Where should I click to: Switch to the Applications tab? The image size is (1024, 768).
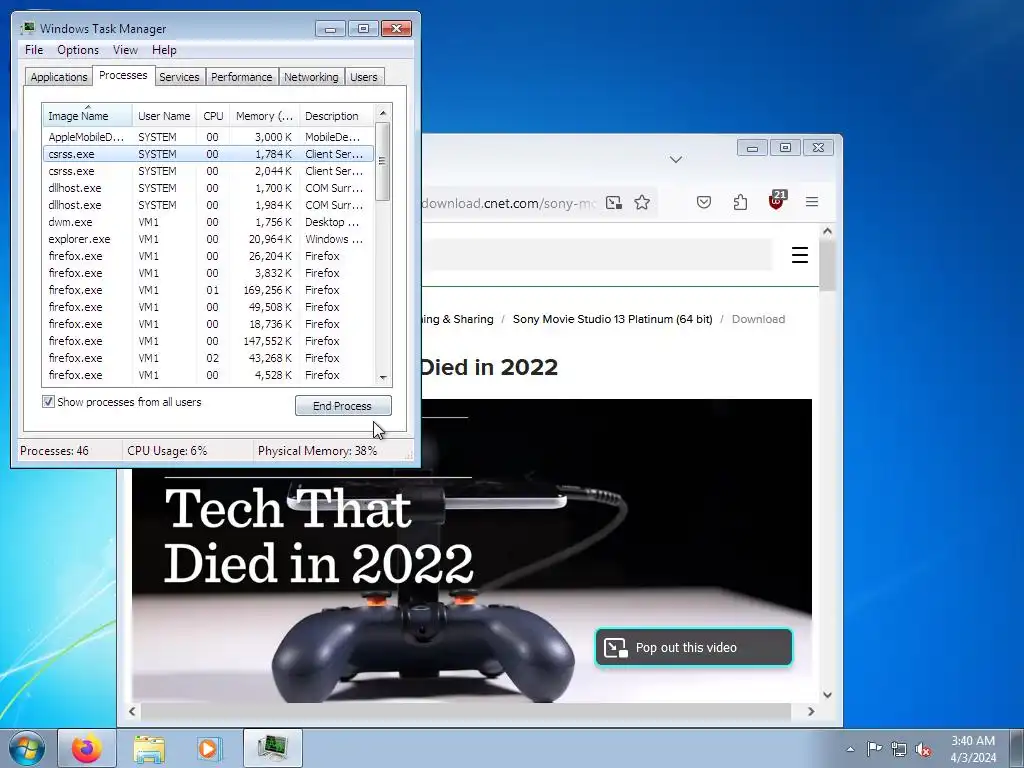59,77
